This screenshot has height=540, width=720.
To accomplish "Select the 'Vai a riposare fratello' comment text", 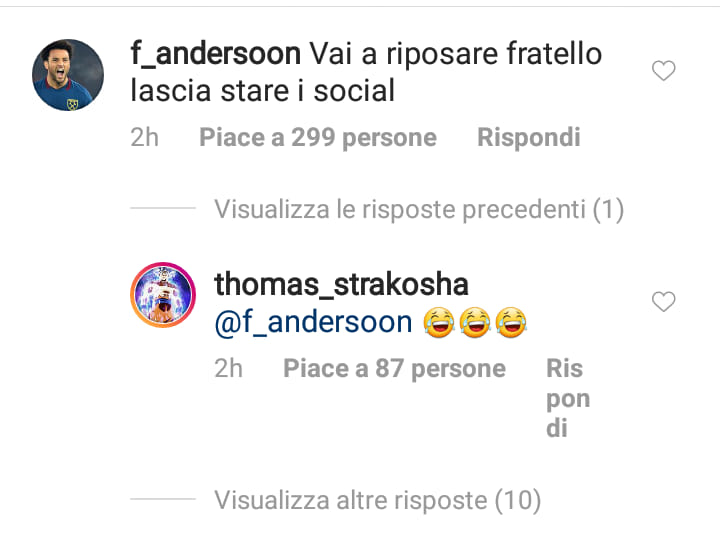I will click(456, 54).
